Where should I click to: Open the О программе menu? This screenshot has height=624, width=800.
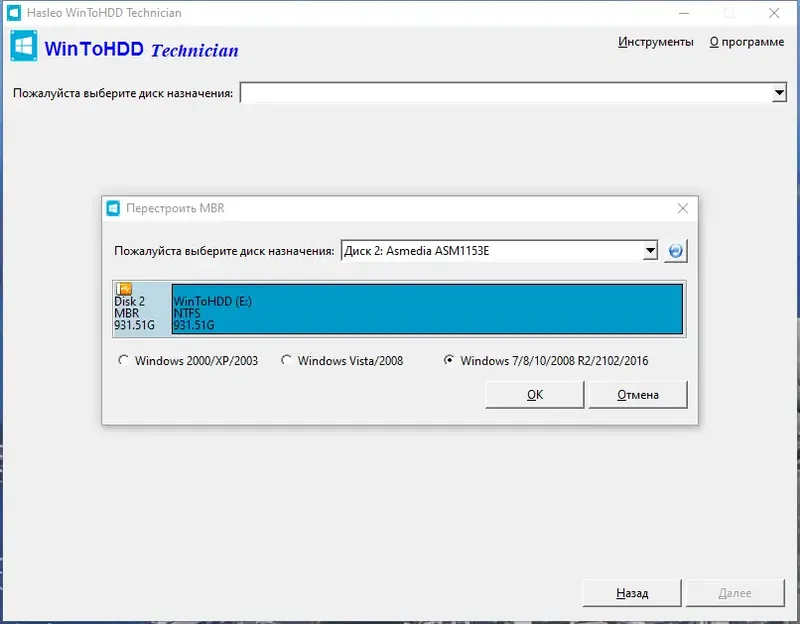(746, 42)
